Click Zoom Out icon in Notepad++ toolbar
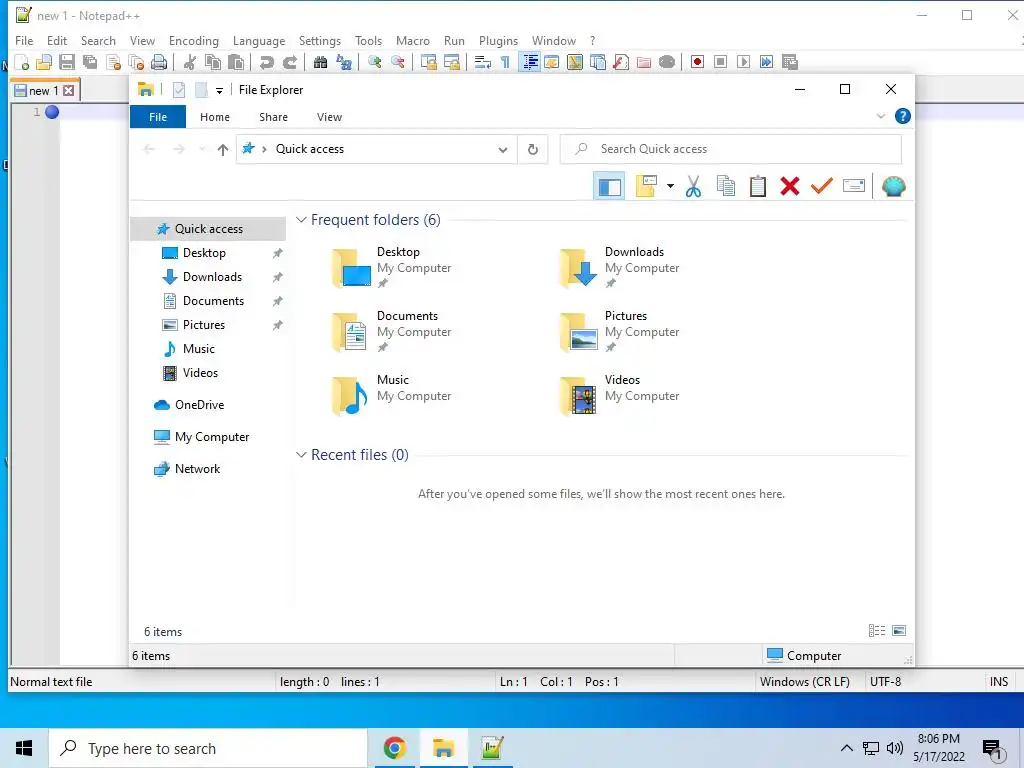The height and width of the screenshot is (768, 1024). pyautogui.click(x=398, y=63)
